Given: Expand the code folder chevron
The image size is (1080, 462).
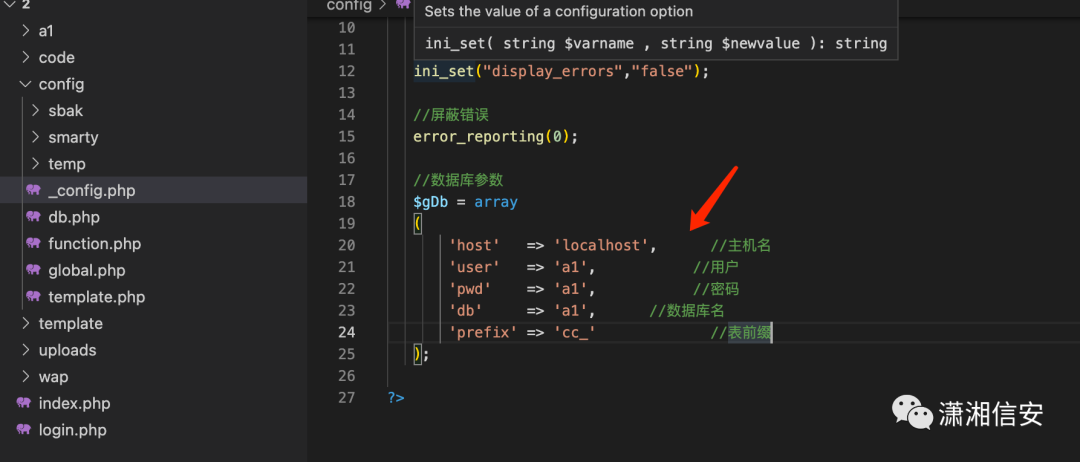Looking at the screenshot, I should 25,57.
